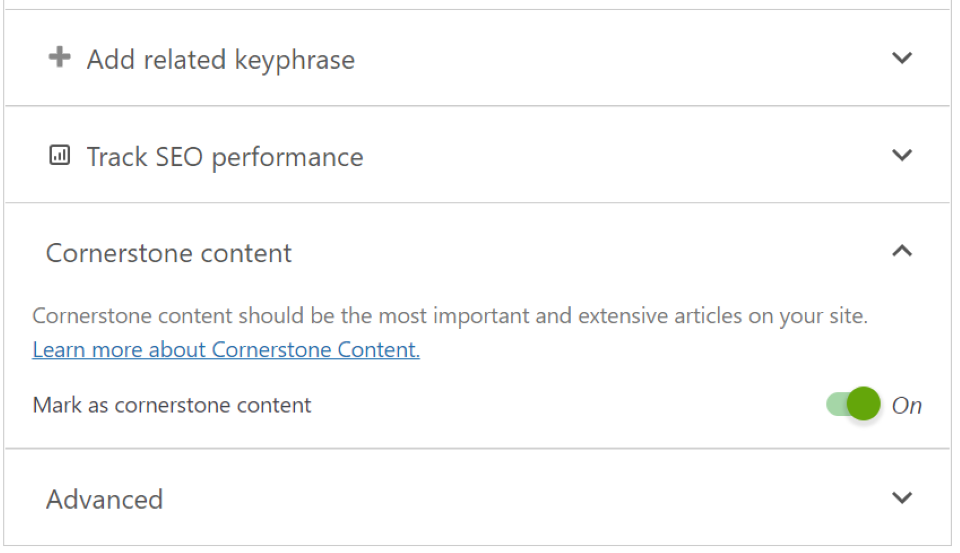
Task: Click the 'Advanced' heading text
Action: click(104, 499)
